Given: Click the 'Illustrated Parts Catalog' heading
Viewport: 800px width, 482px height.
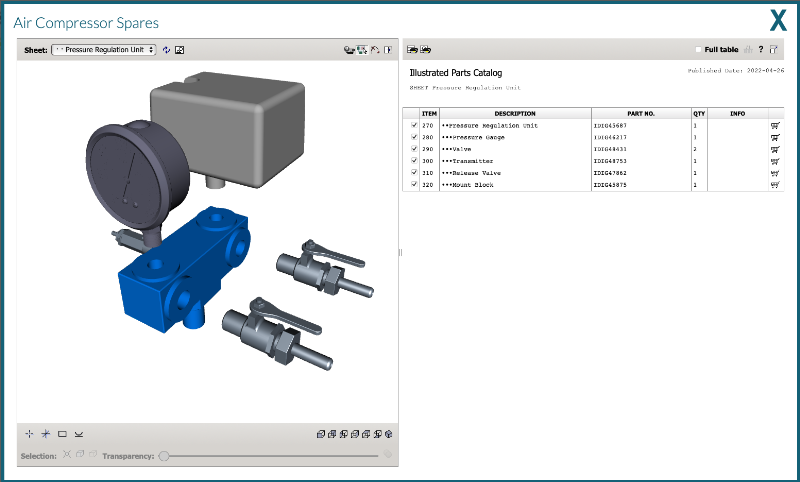Looking at the screenshot, I should point(456,73).
